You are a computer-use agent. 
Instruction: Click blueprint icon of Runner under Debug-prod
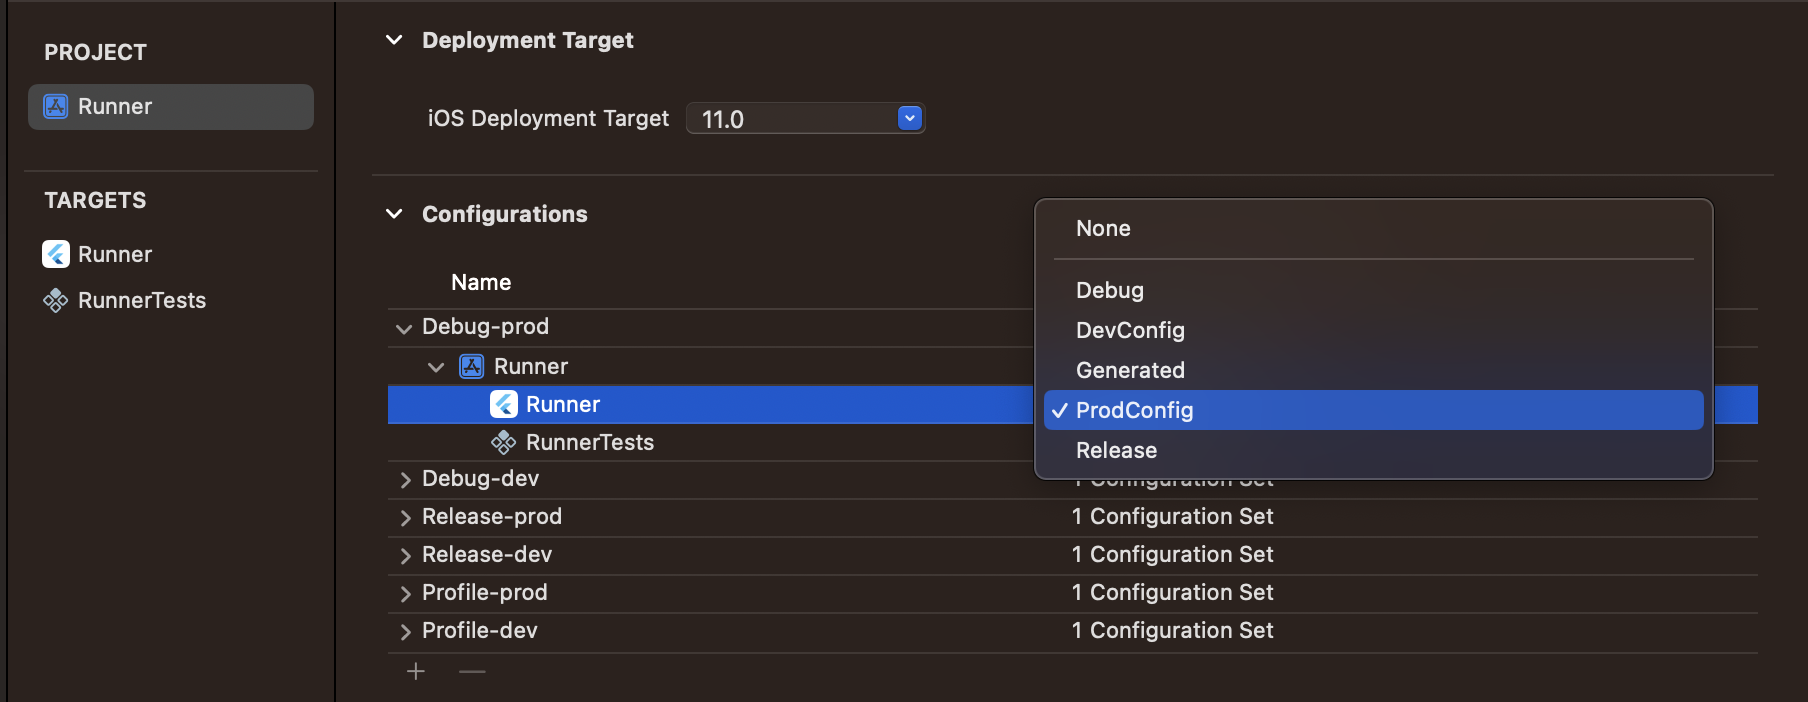[x=472, y=366]
